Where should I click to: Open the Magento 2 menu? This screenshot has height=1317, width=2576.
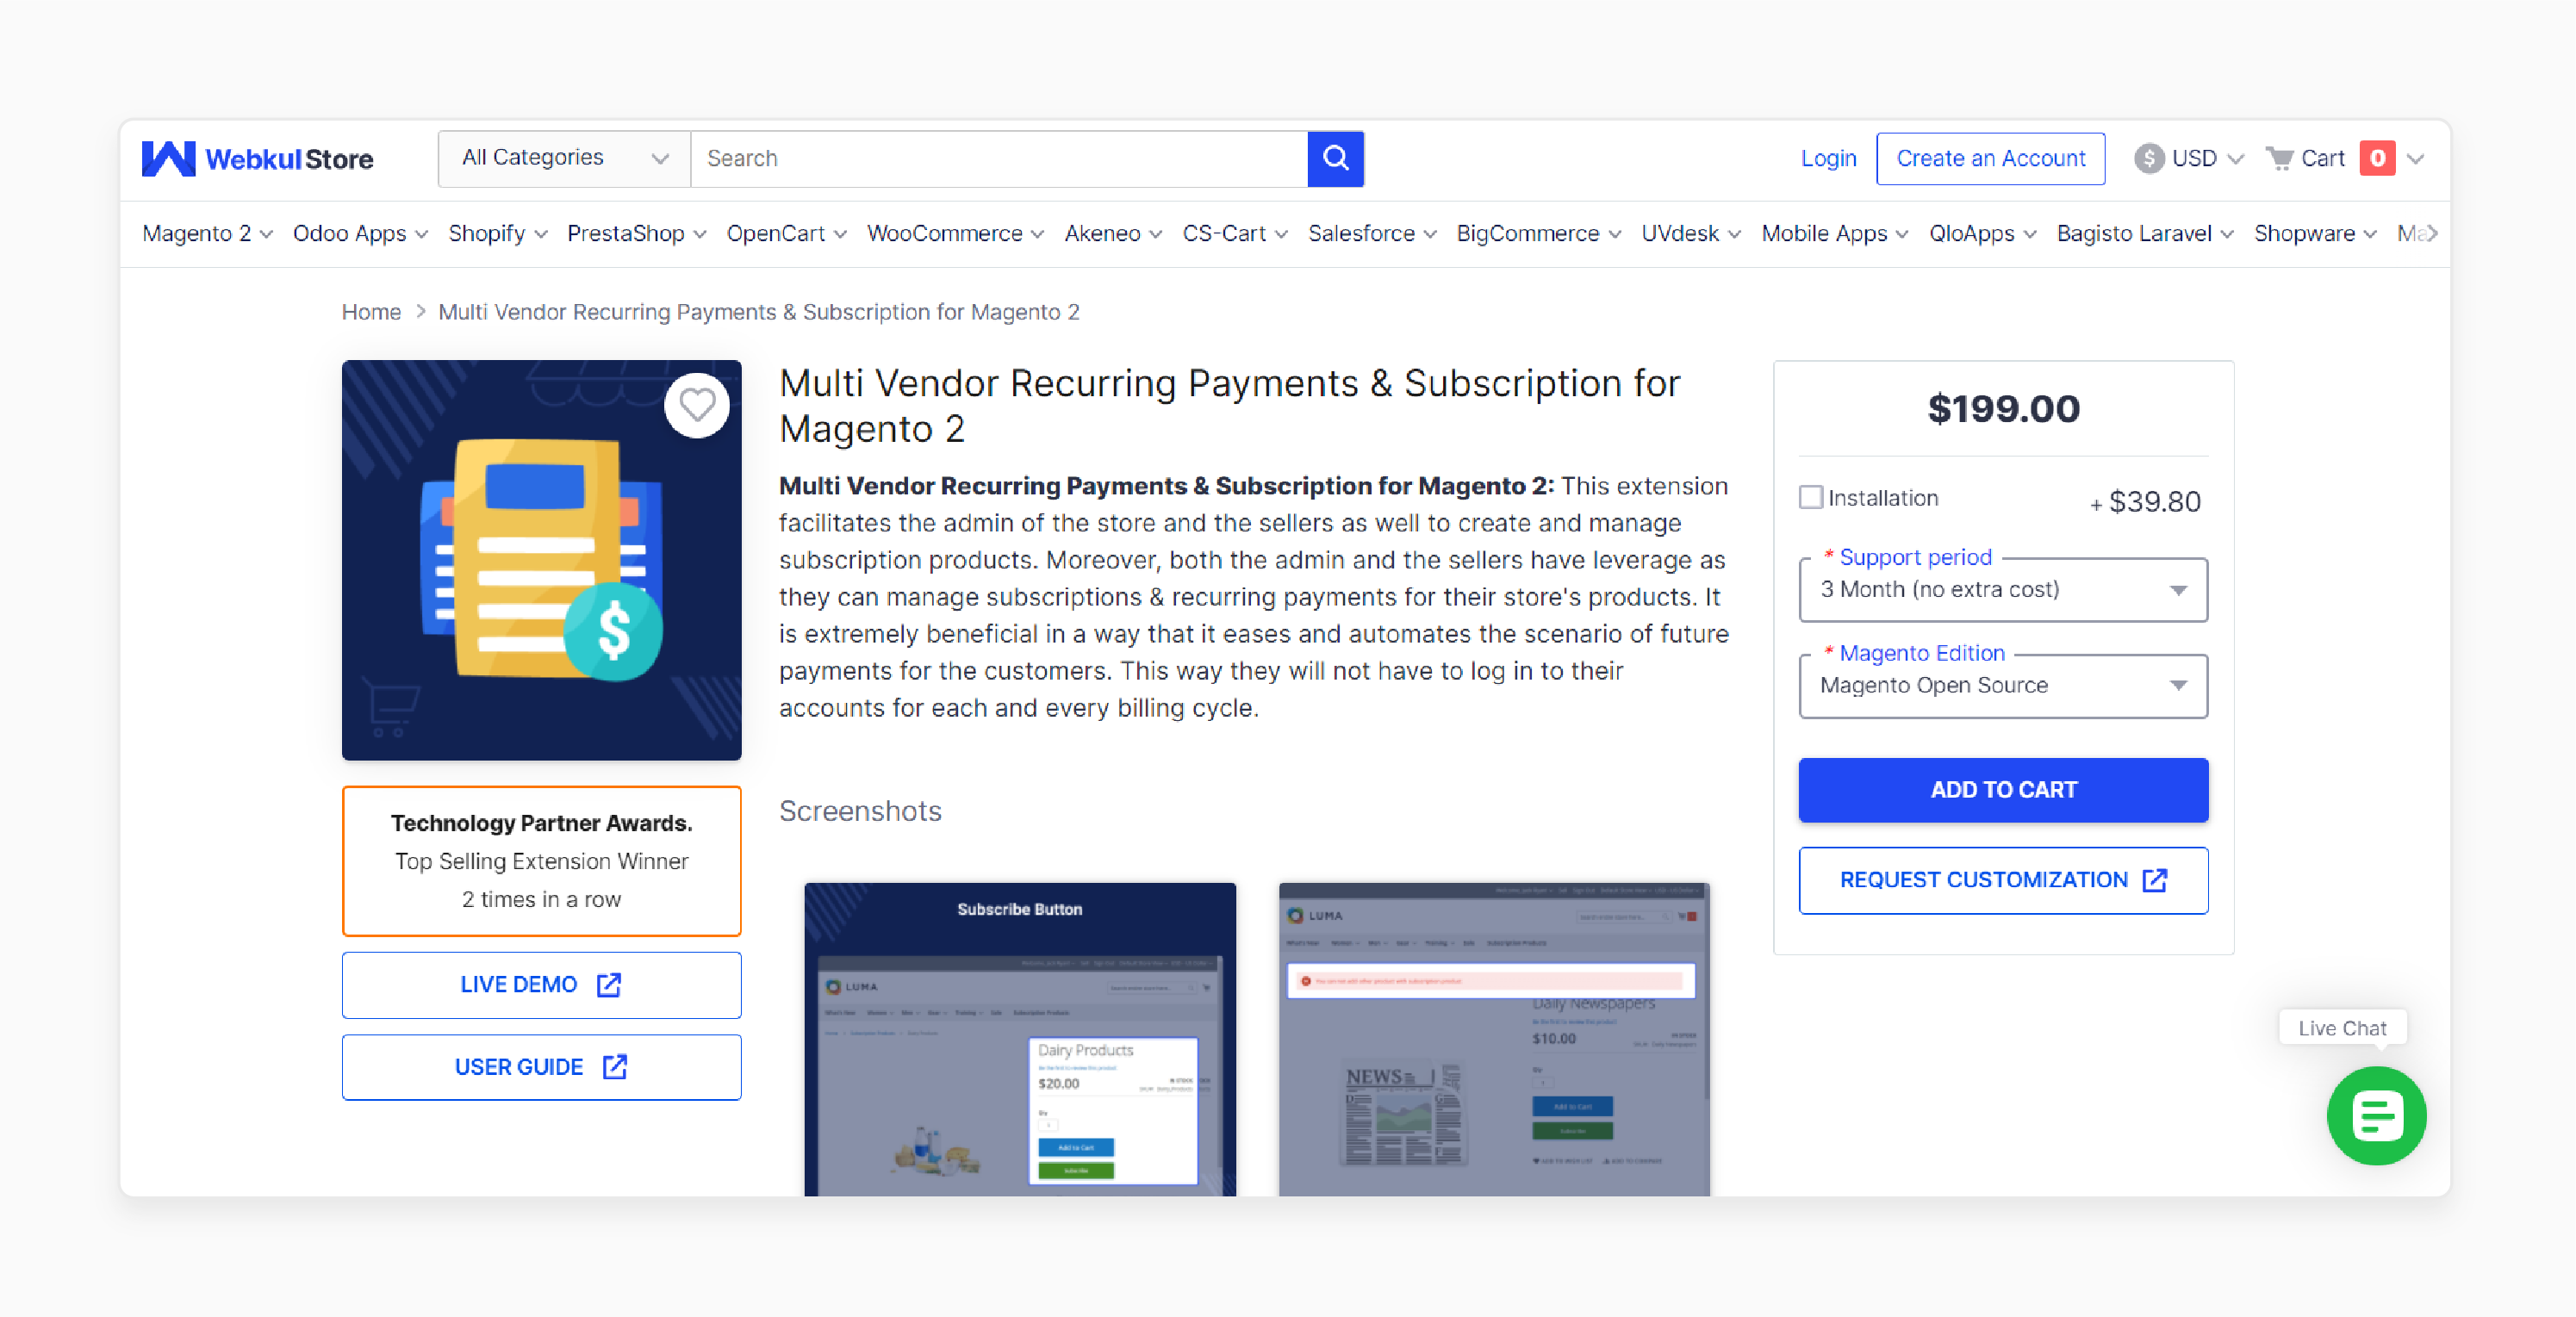tap(207, 233)
